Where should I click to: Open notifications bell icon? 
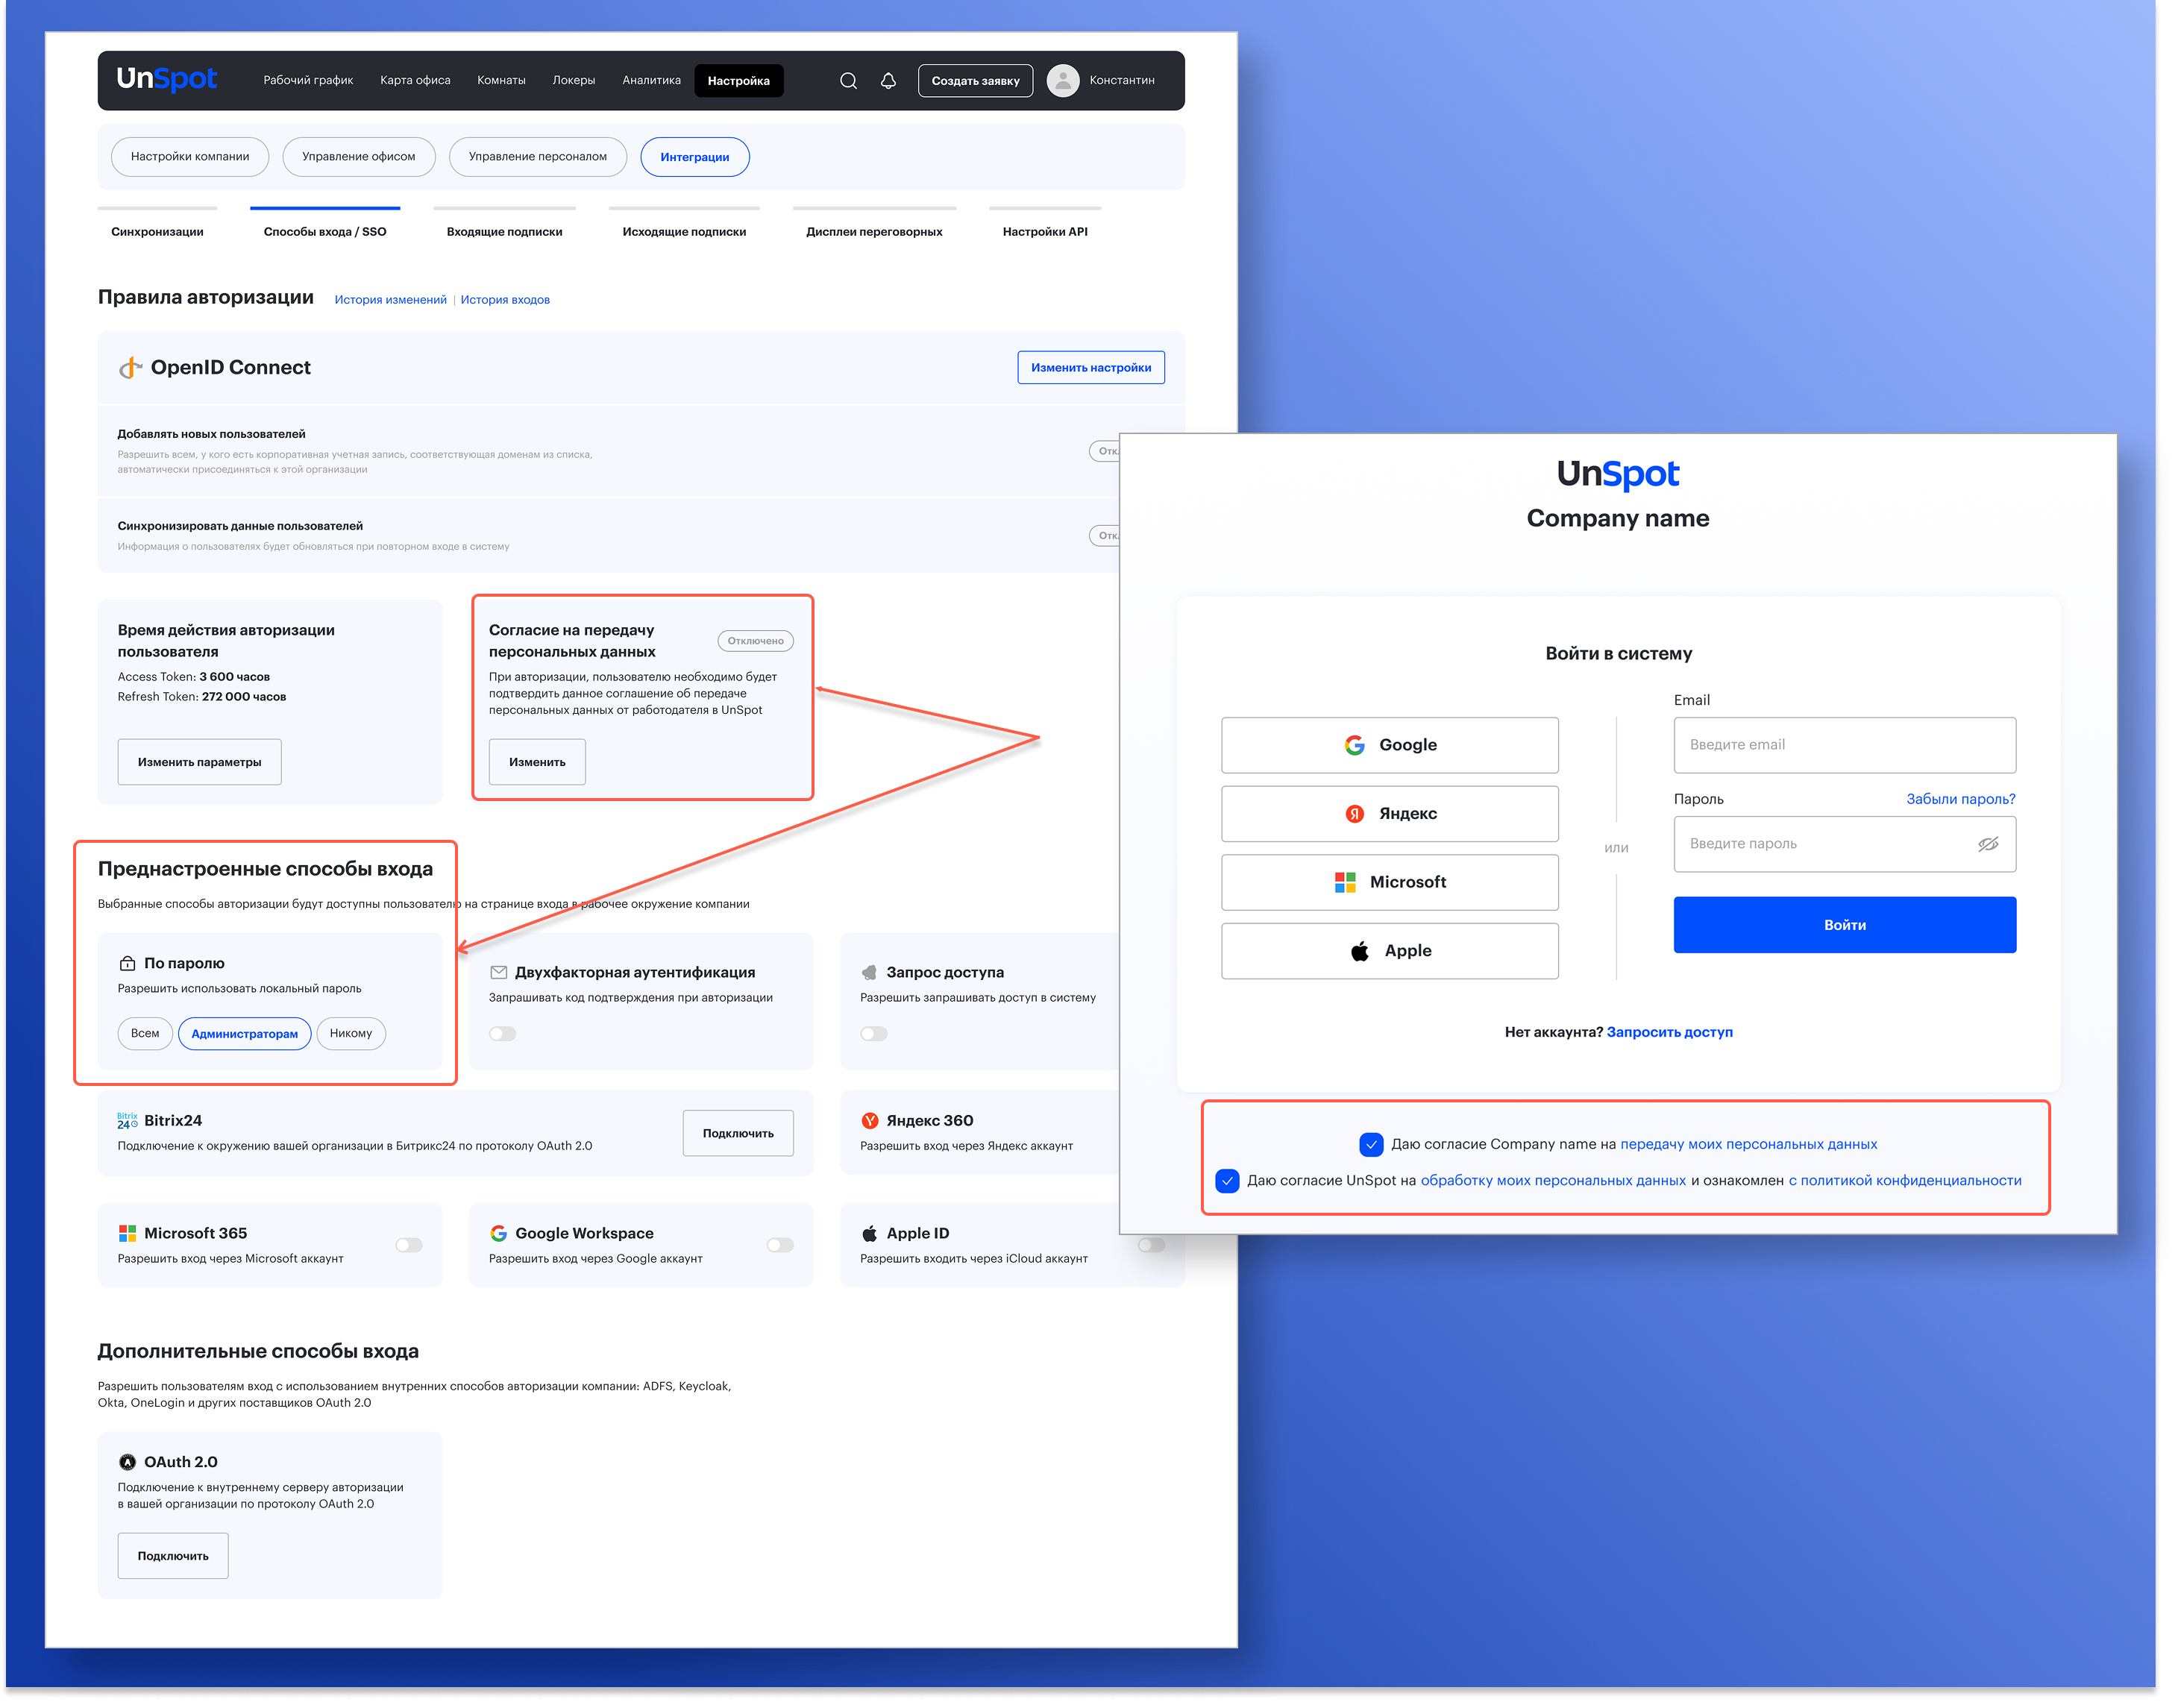[x=888, y=81]
